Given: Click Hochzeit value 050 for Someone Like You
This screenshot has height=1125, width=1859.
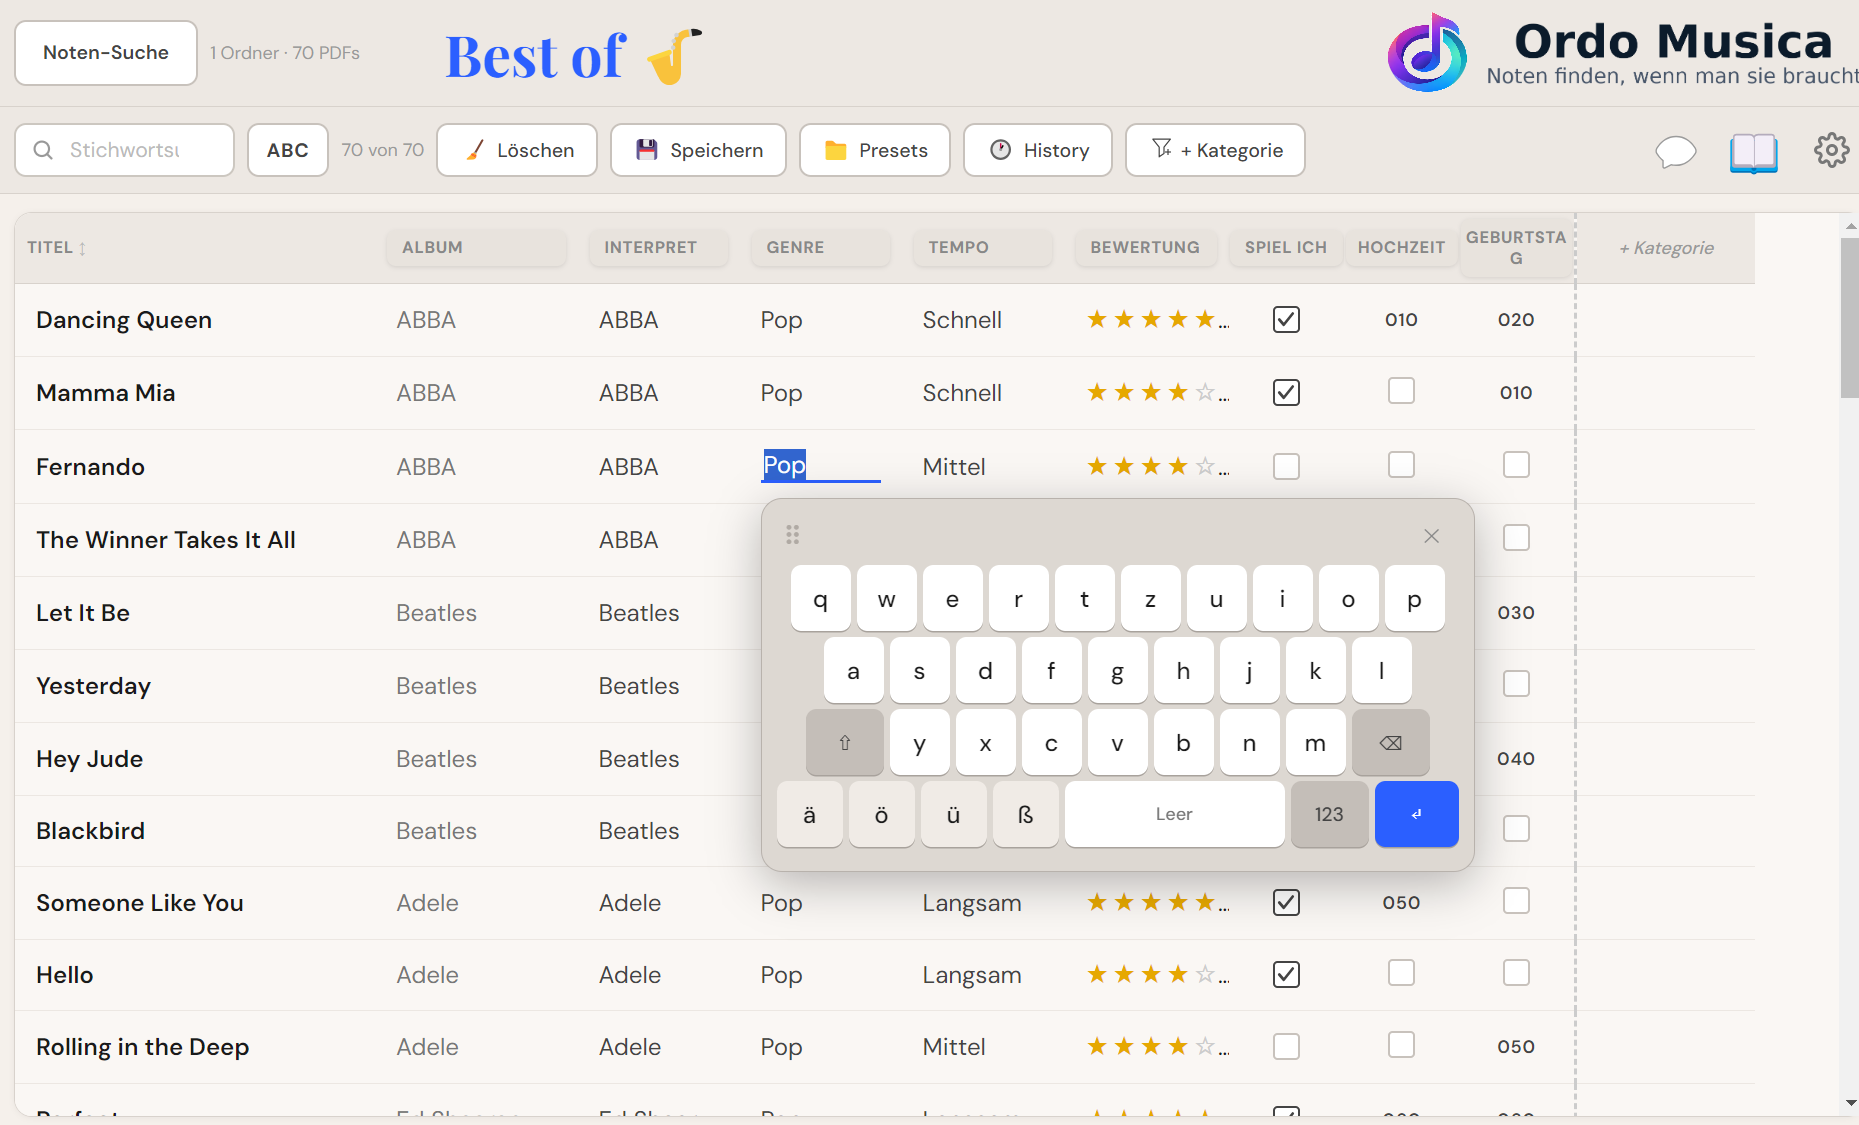Looking at the screenshot, I should pos(1401,903).
